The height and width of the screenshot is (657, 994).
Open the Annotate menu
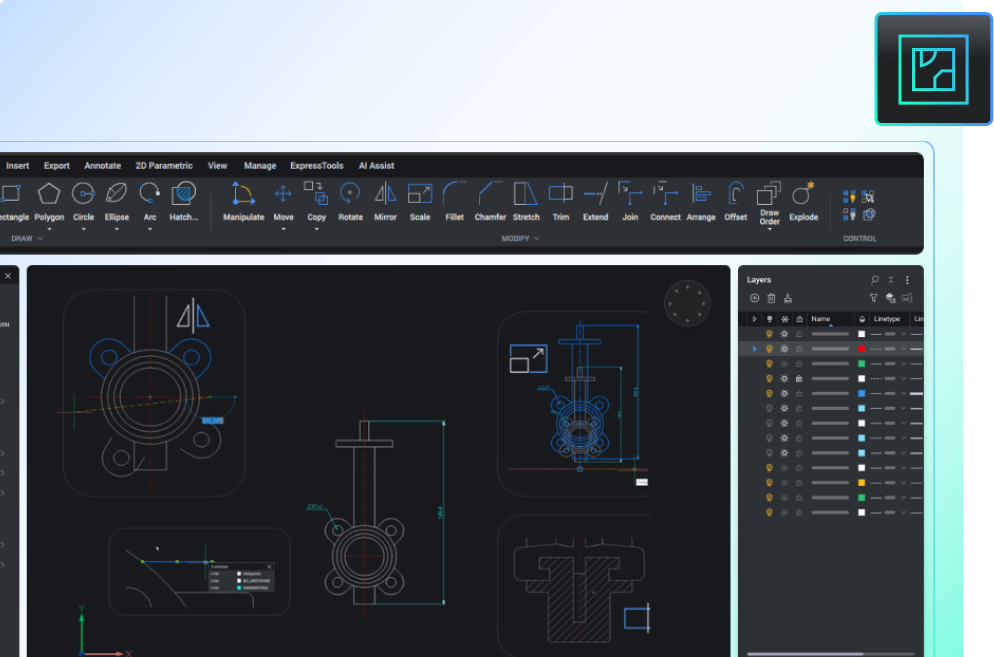pyautogui.click(x=102, y=165)
